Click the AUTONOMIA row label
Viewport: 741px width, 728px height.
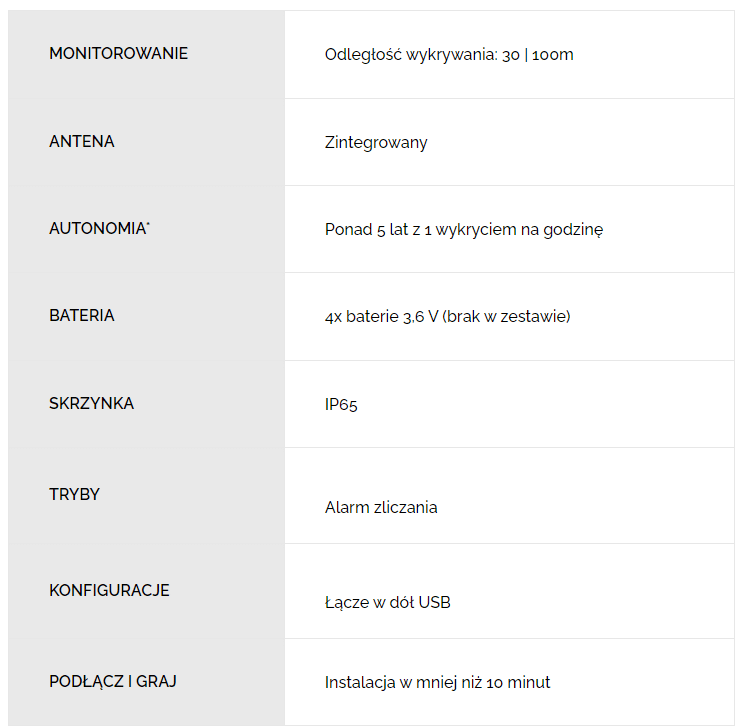(x=98, y=228)
